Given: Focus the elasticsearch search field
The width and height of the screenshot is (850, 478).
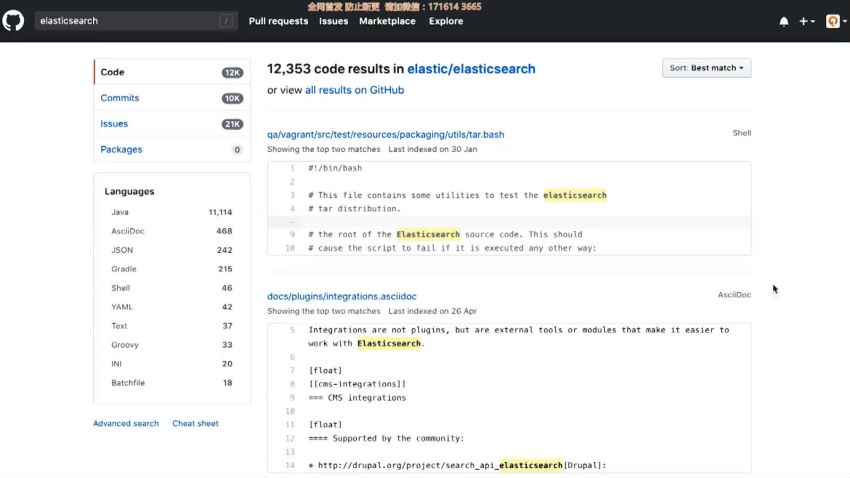Looking at the screenshot, I should point(136,21).
